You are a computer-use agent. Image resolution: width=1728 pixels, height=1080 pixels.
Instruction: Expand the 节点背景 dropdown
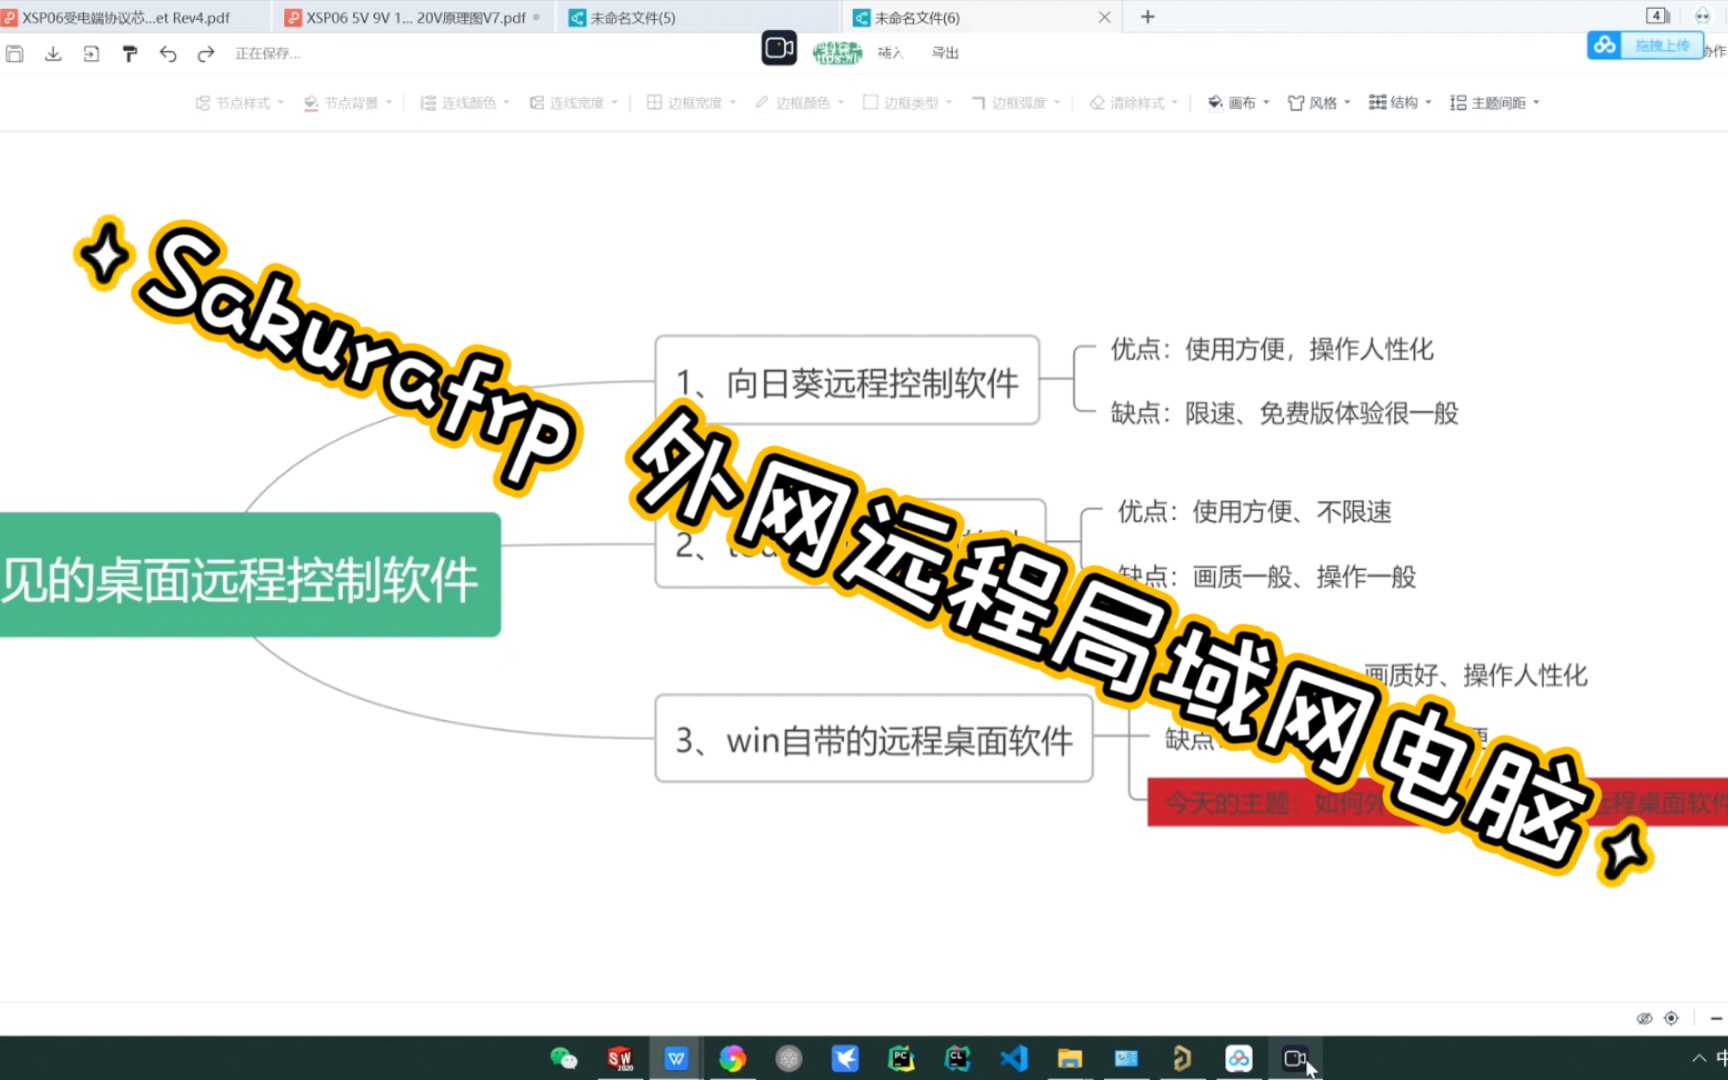[x=348, y=103]
